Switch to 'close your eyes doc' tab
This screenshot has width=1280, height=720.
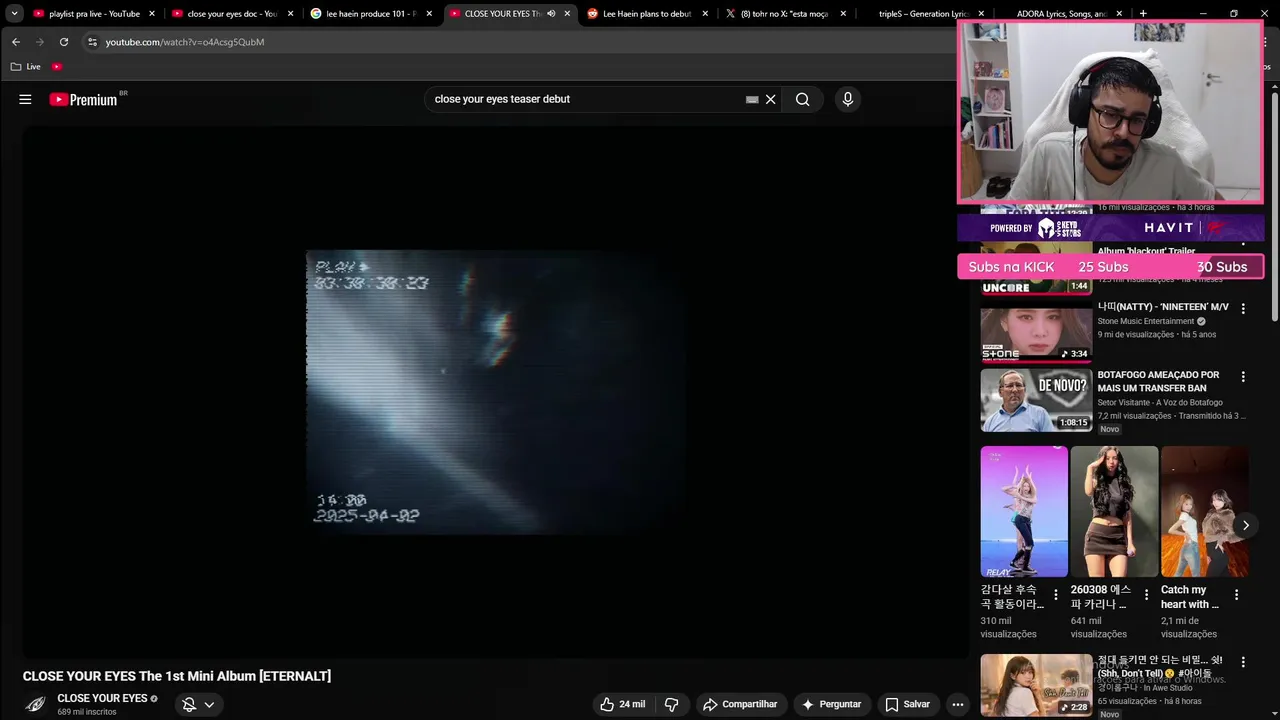point(232,14)
